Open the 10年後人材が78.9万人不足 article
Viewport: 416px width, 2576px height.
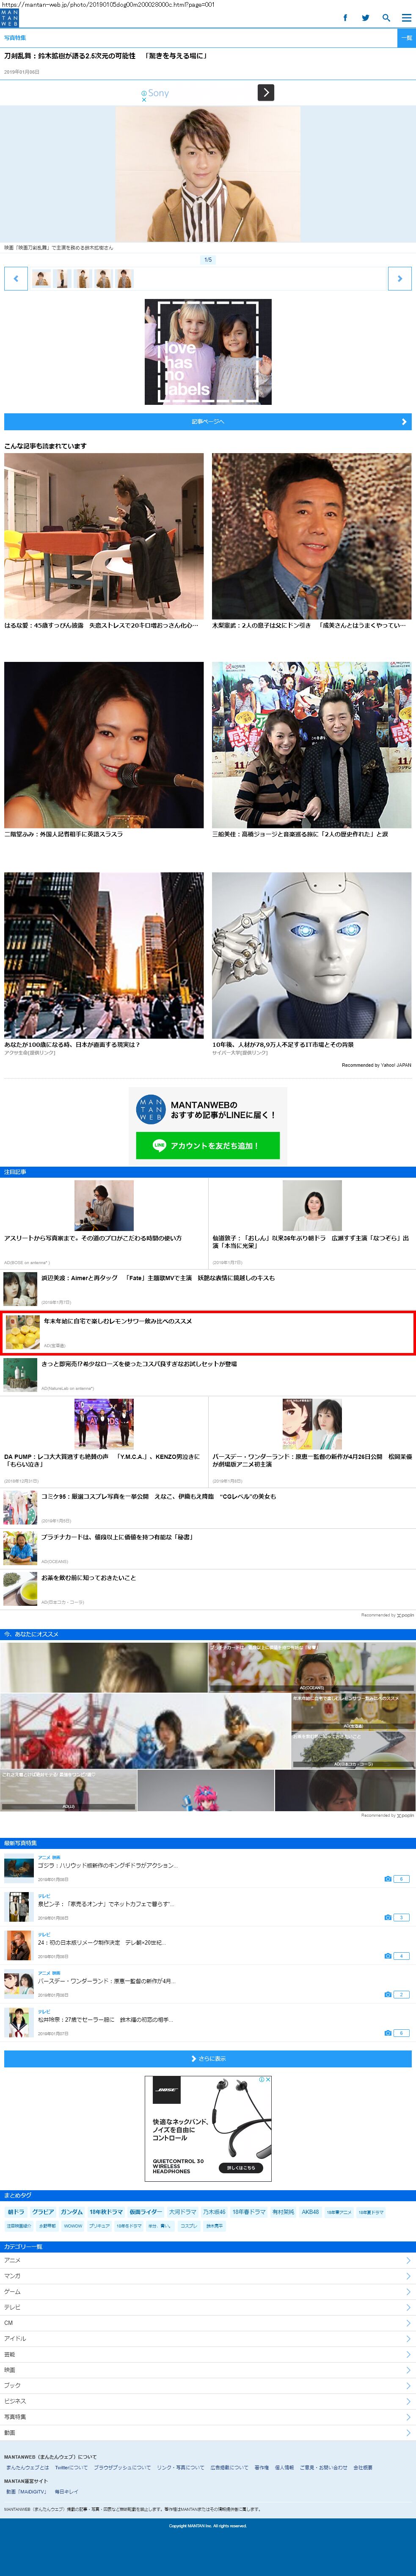coord(311,963)
